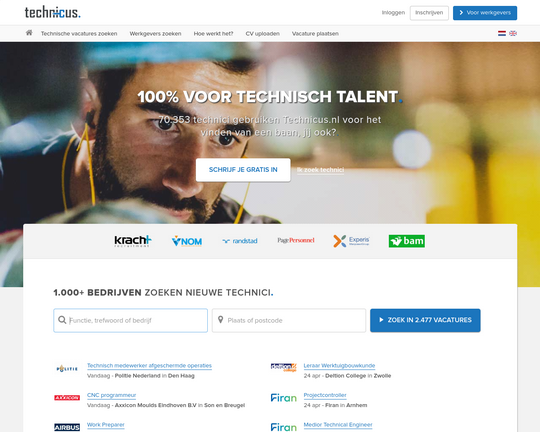
Task: Click the Kracht recruitment logo
Action: tap(133, 241)
